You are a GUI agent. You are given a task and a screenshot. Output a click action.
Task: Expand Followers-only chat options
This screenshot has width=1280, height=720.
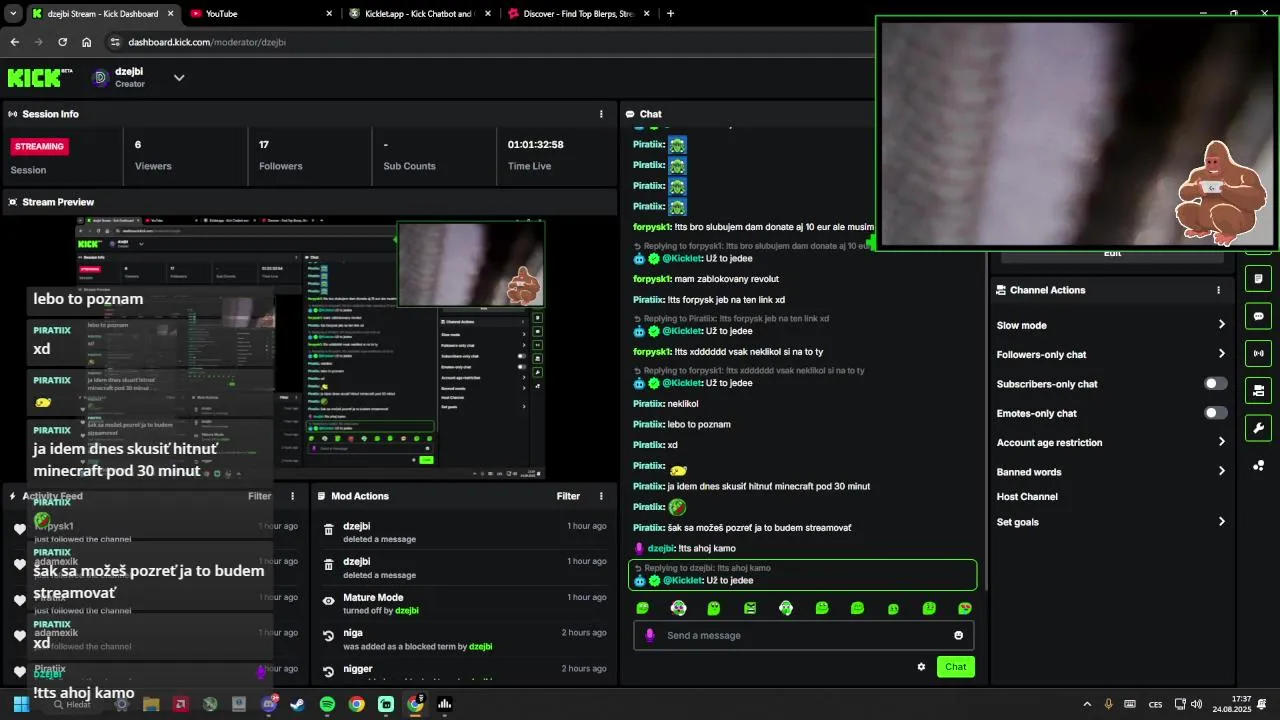click(1221, 354)
